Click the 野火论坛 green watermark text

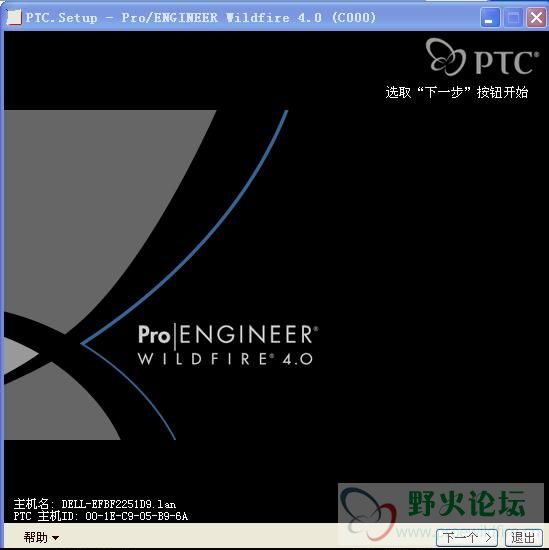pos(467,504)
